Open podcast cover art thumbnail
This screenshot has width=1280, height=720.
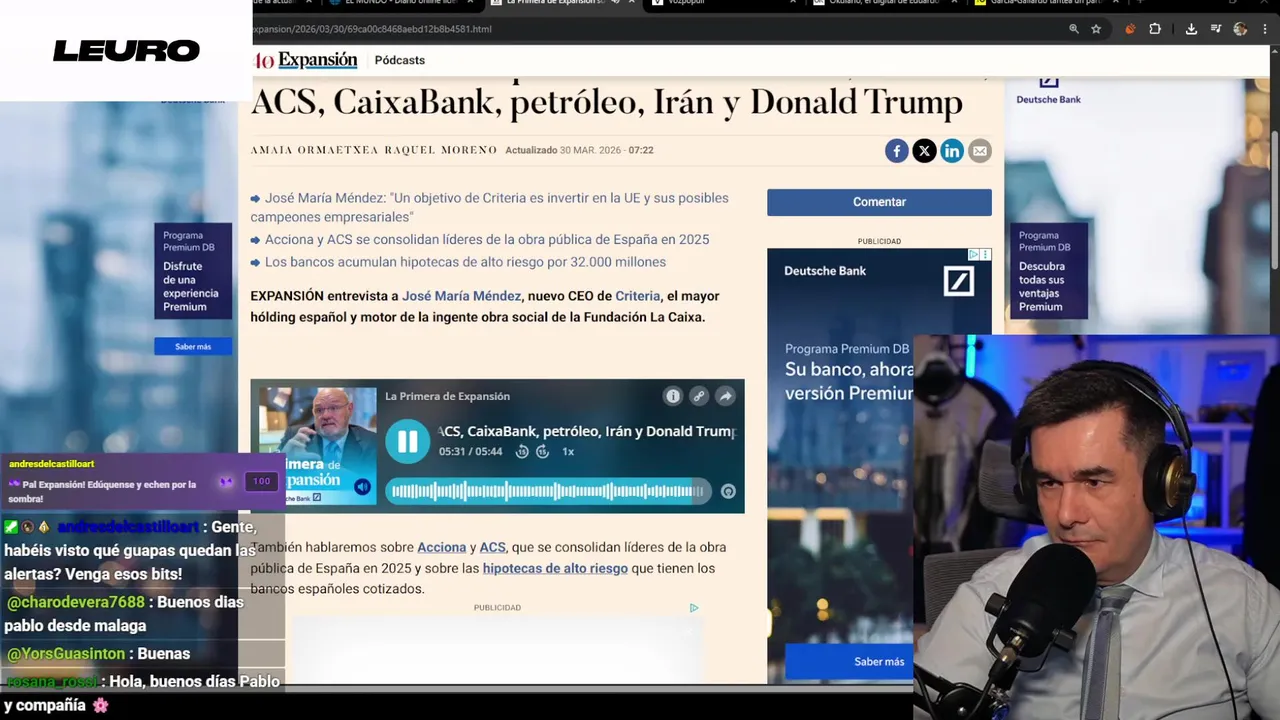pyautogui.click(x=318, y=446)
